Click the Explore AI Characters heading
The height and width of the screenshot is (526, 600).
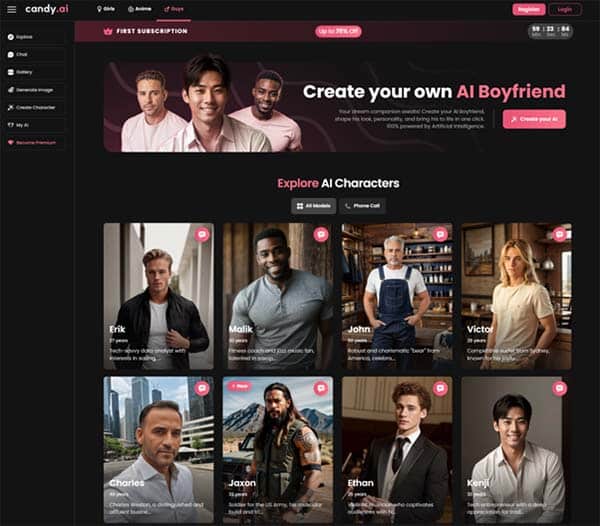338,183
